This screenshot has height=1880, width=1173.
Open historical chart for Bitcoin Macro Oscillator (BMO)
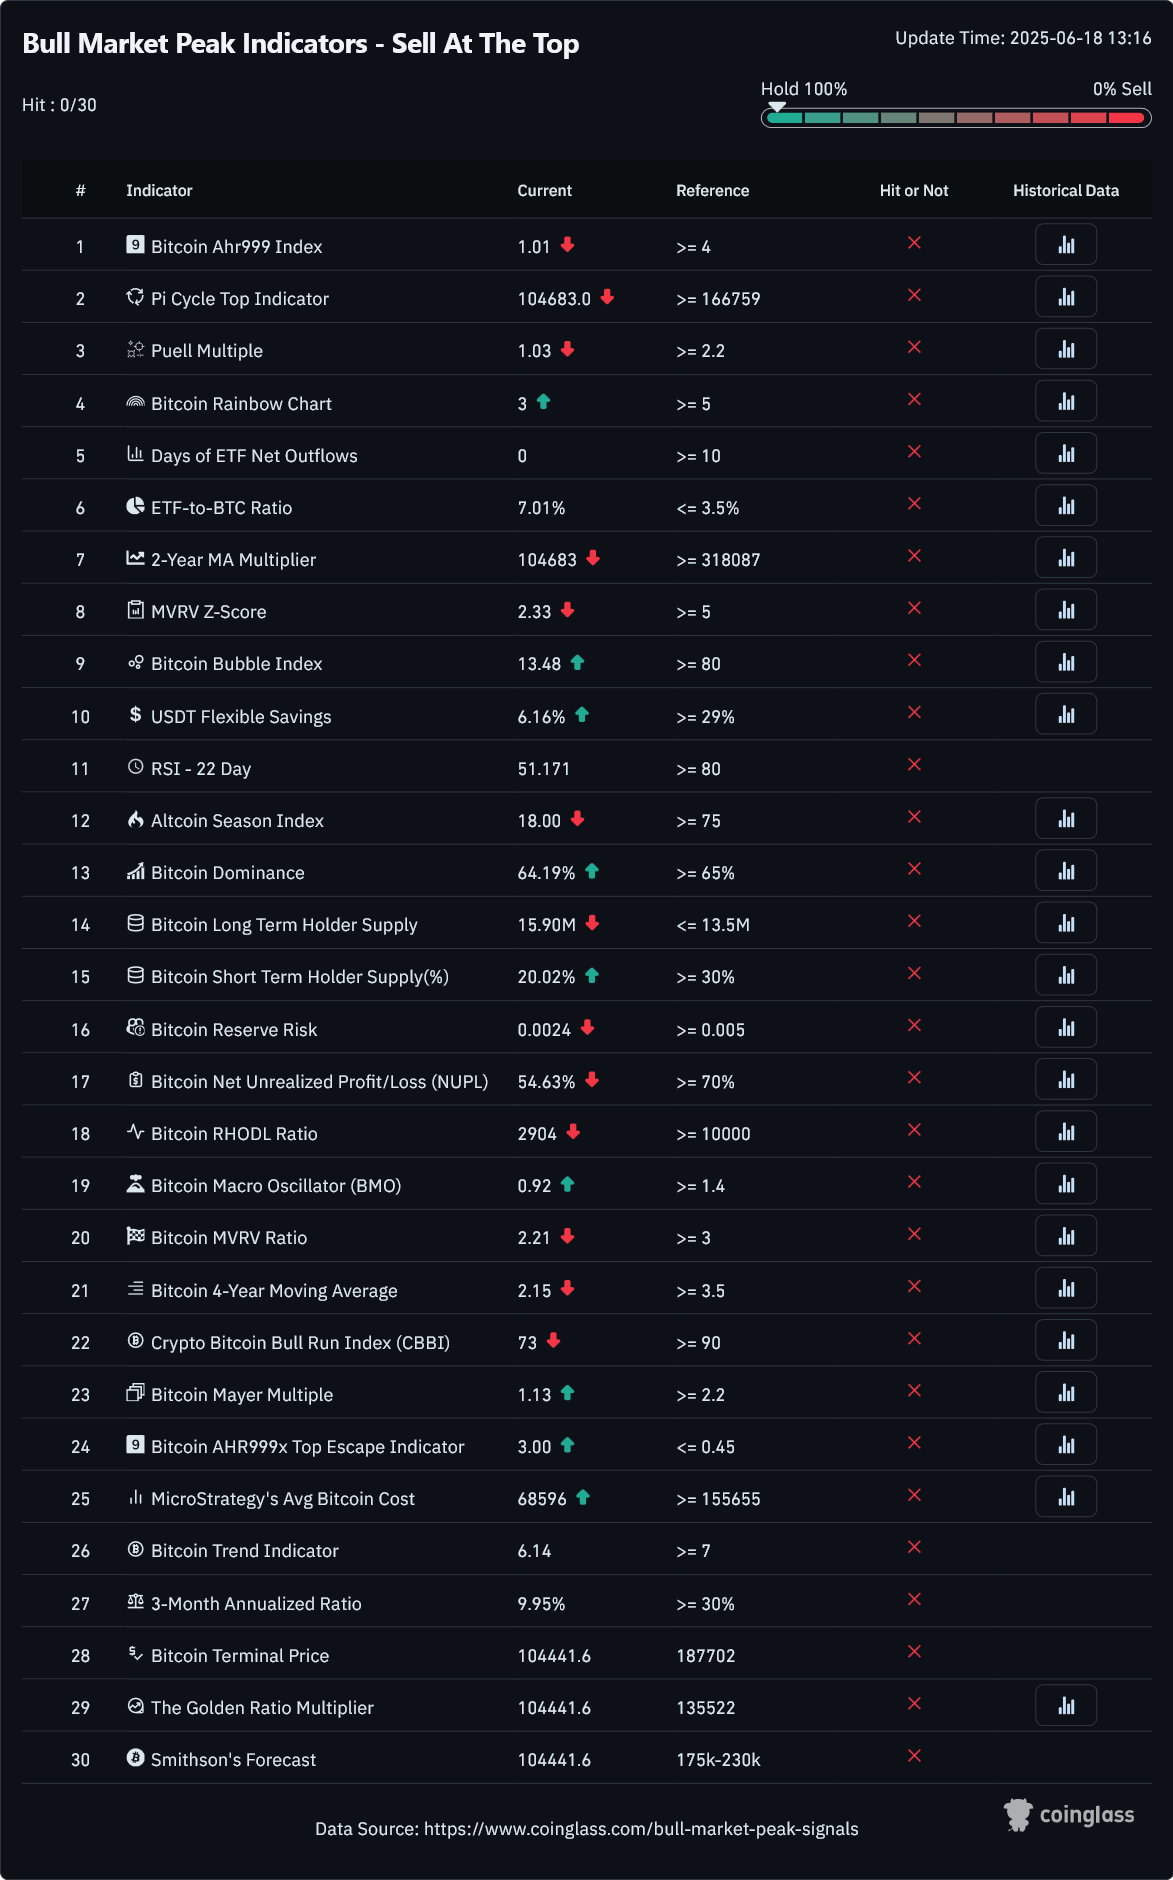pyautogui.click(x=1066, y=1184)
